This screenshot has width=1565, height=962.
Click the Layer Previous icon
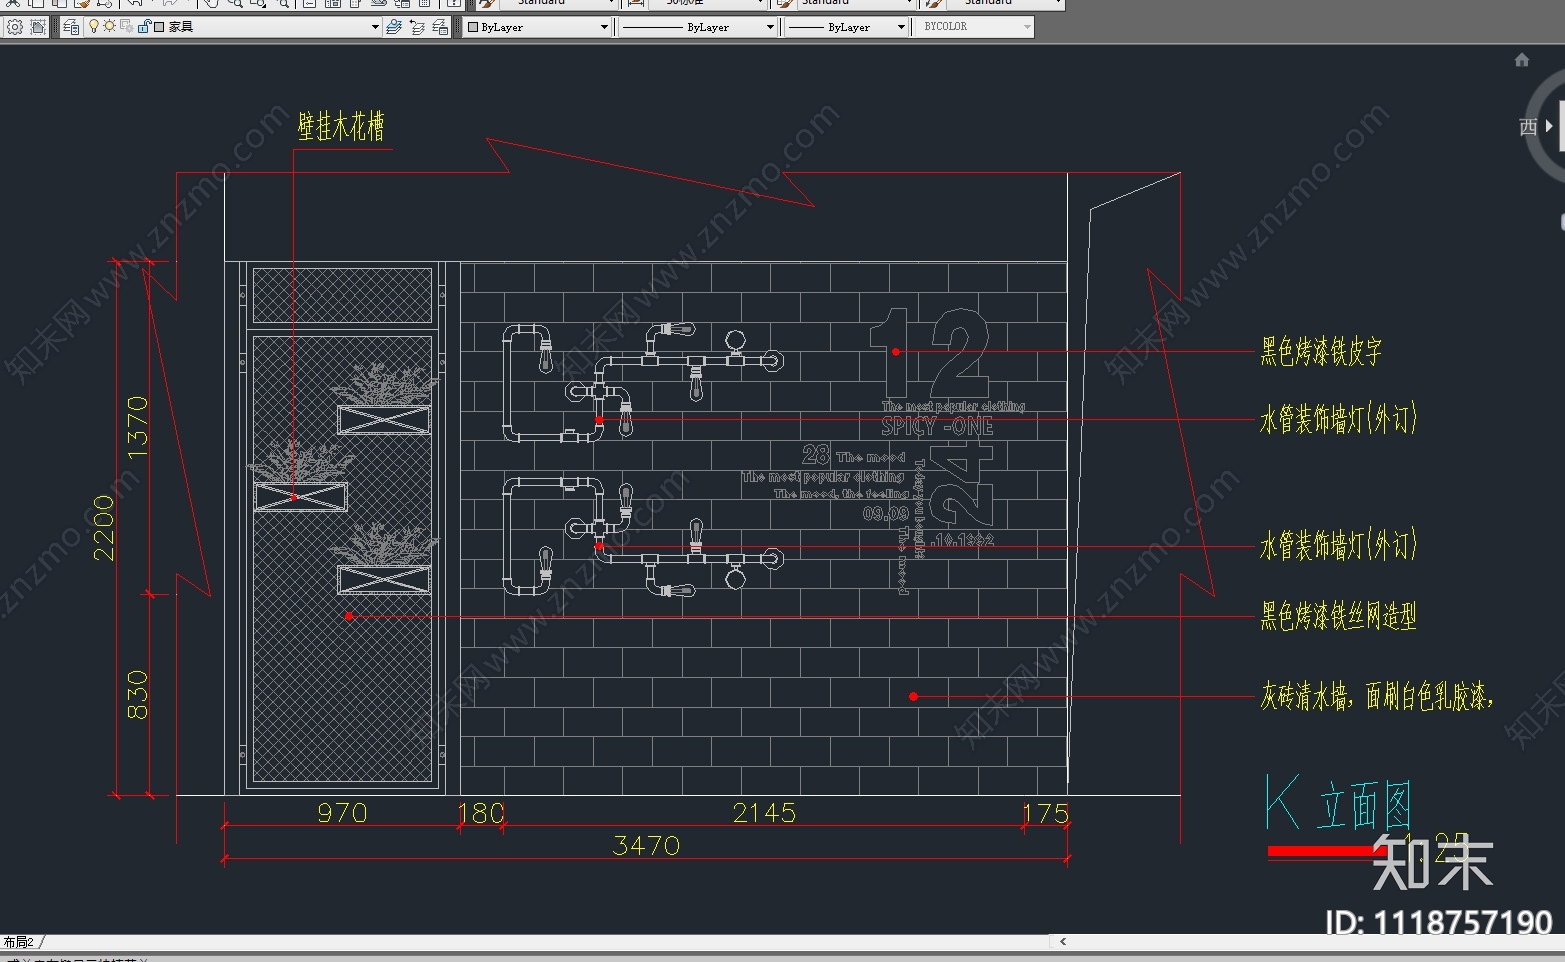click(x=417, y=27)
